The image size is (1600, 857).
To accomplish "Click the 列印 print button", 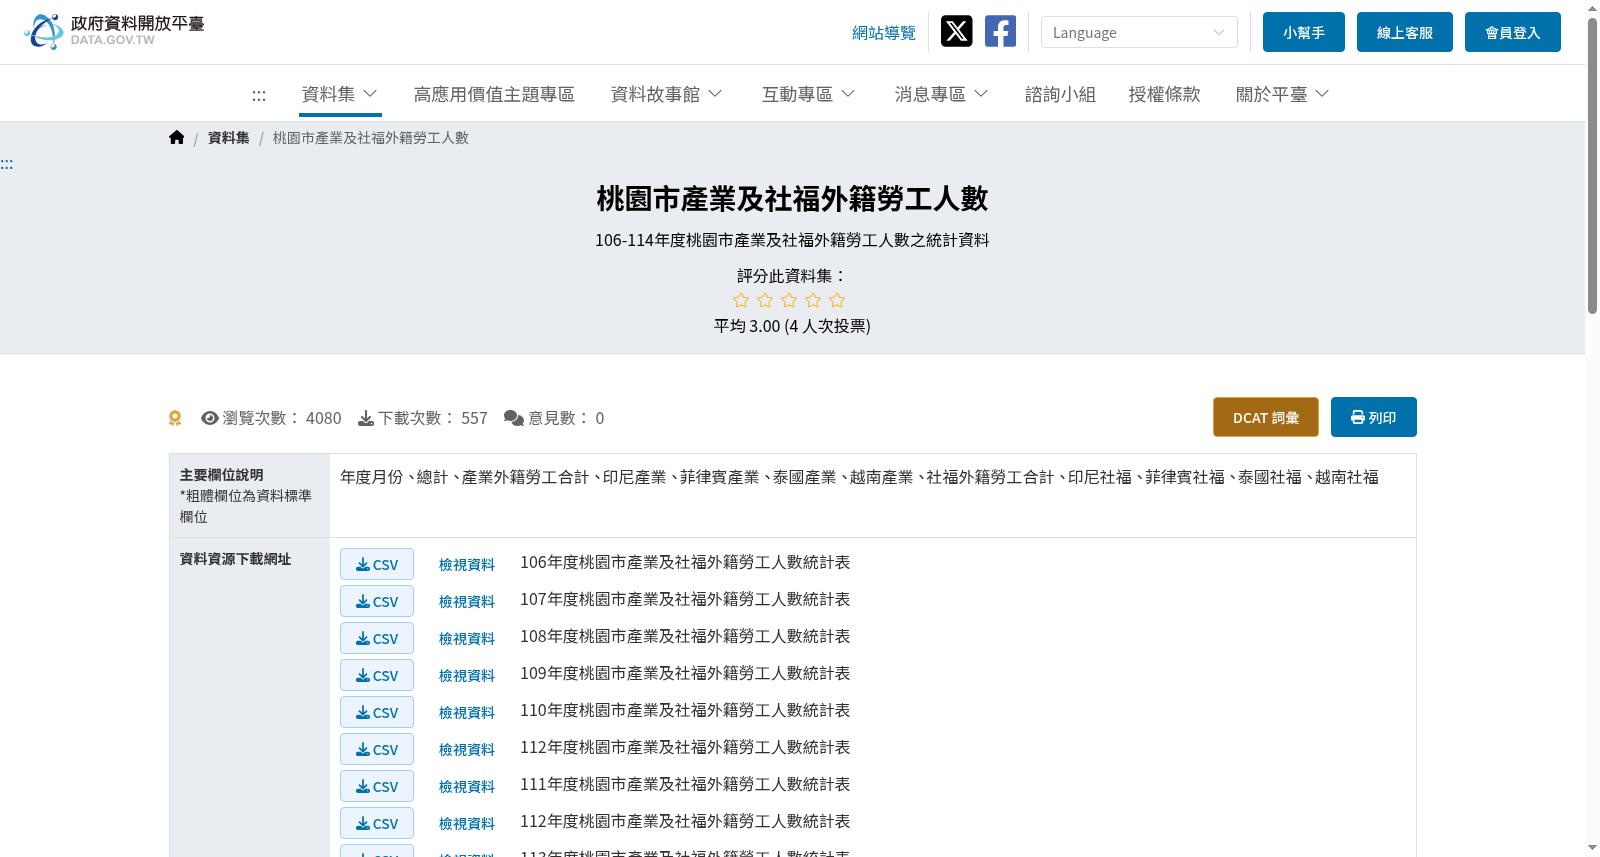I will [x=1374, y=417].
